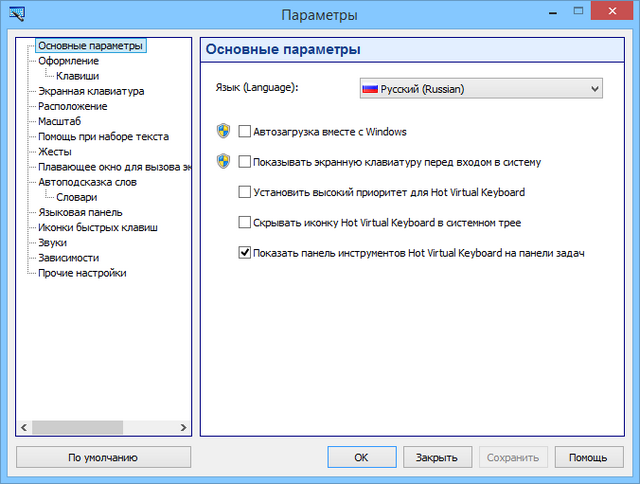Click tree's horizontal scrollbar right arrow
Image resolution: width=640 pixels, height=484 pixels.
(183, 428)
